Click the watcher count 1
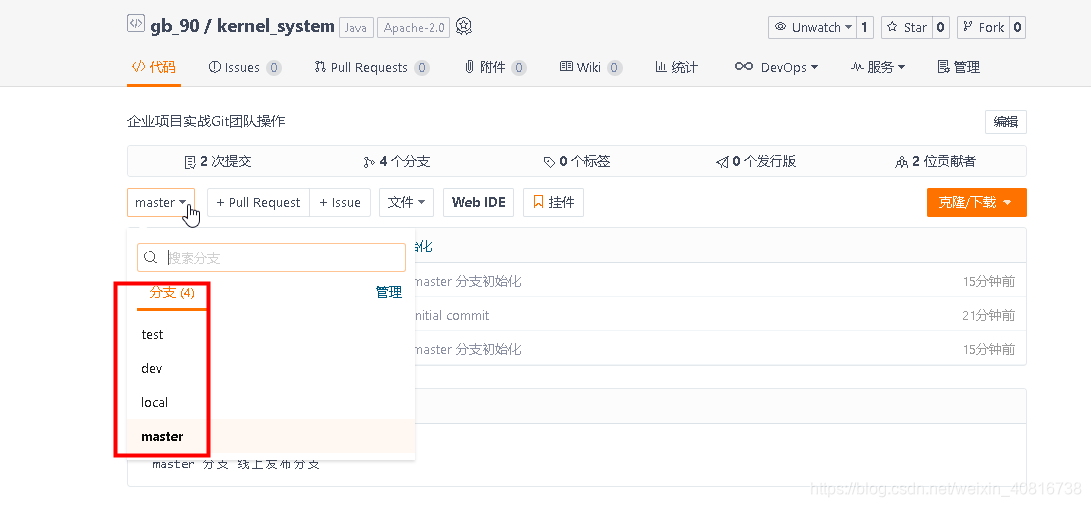This screenshot has height=507, width=1091. click(865, 27)
